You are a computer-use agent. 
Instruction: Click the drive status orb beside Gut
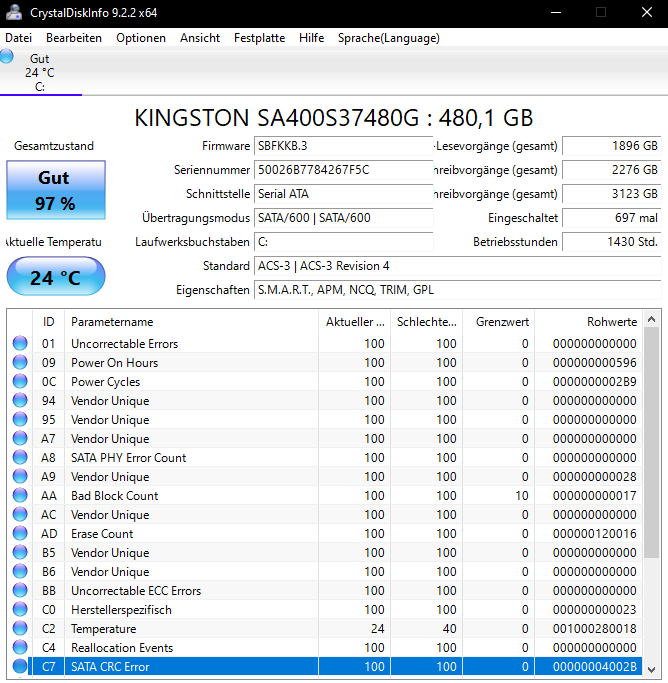pos(7,57)
